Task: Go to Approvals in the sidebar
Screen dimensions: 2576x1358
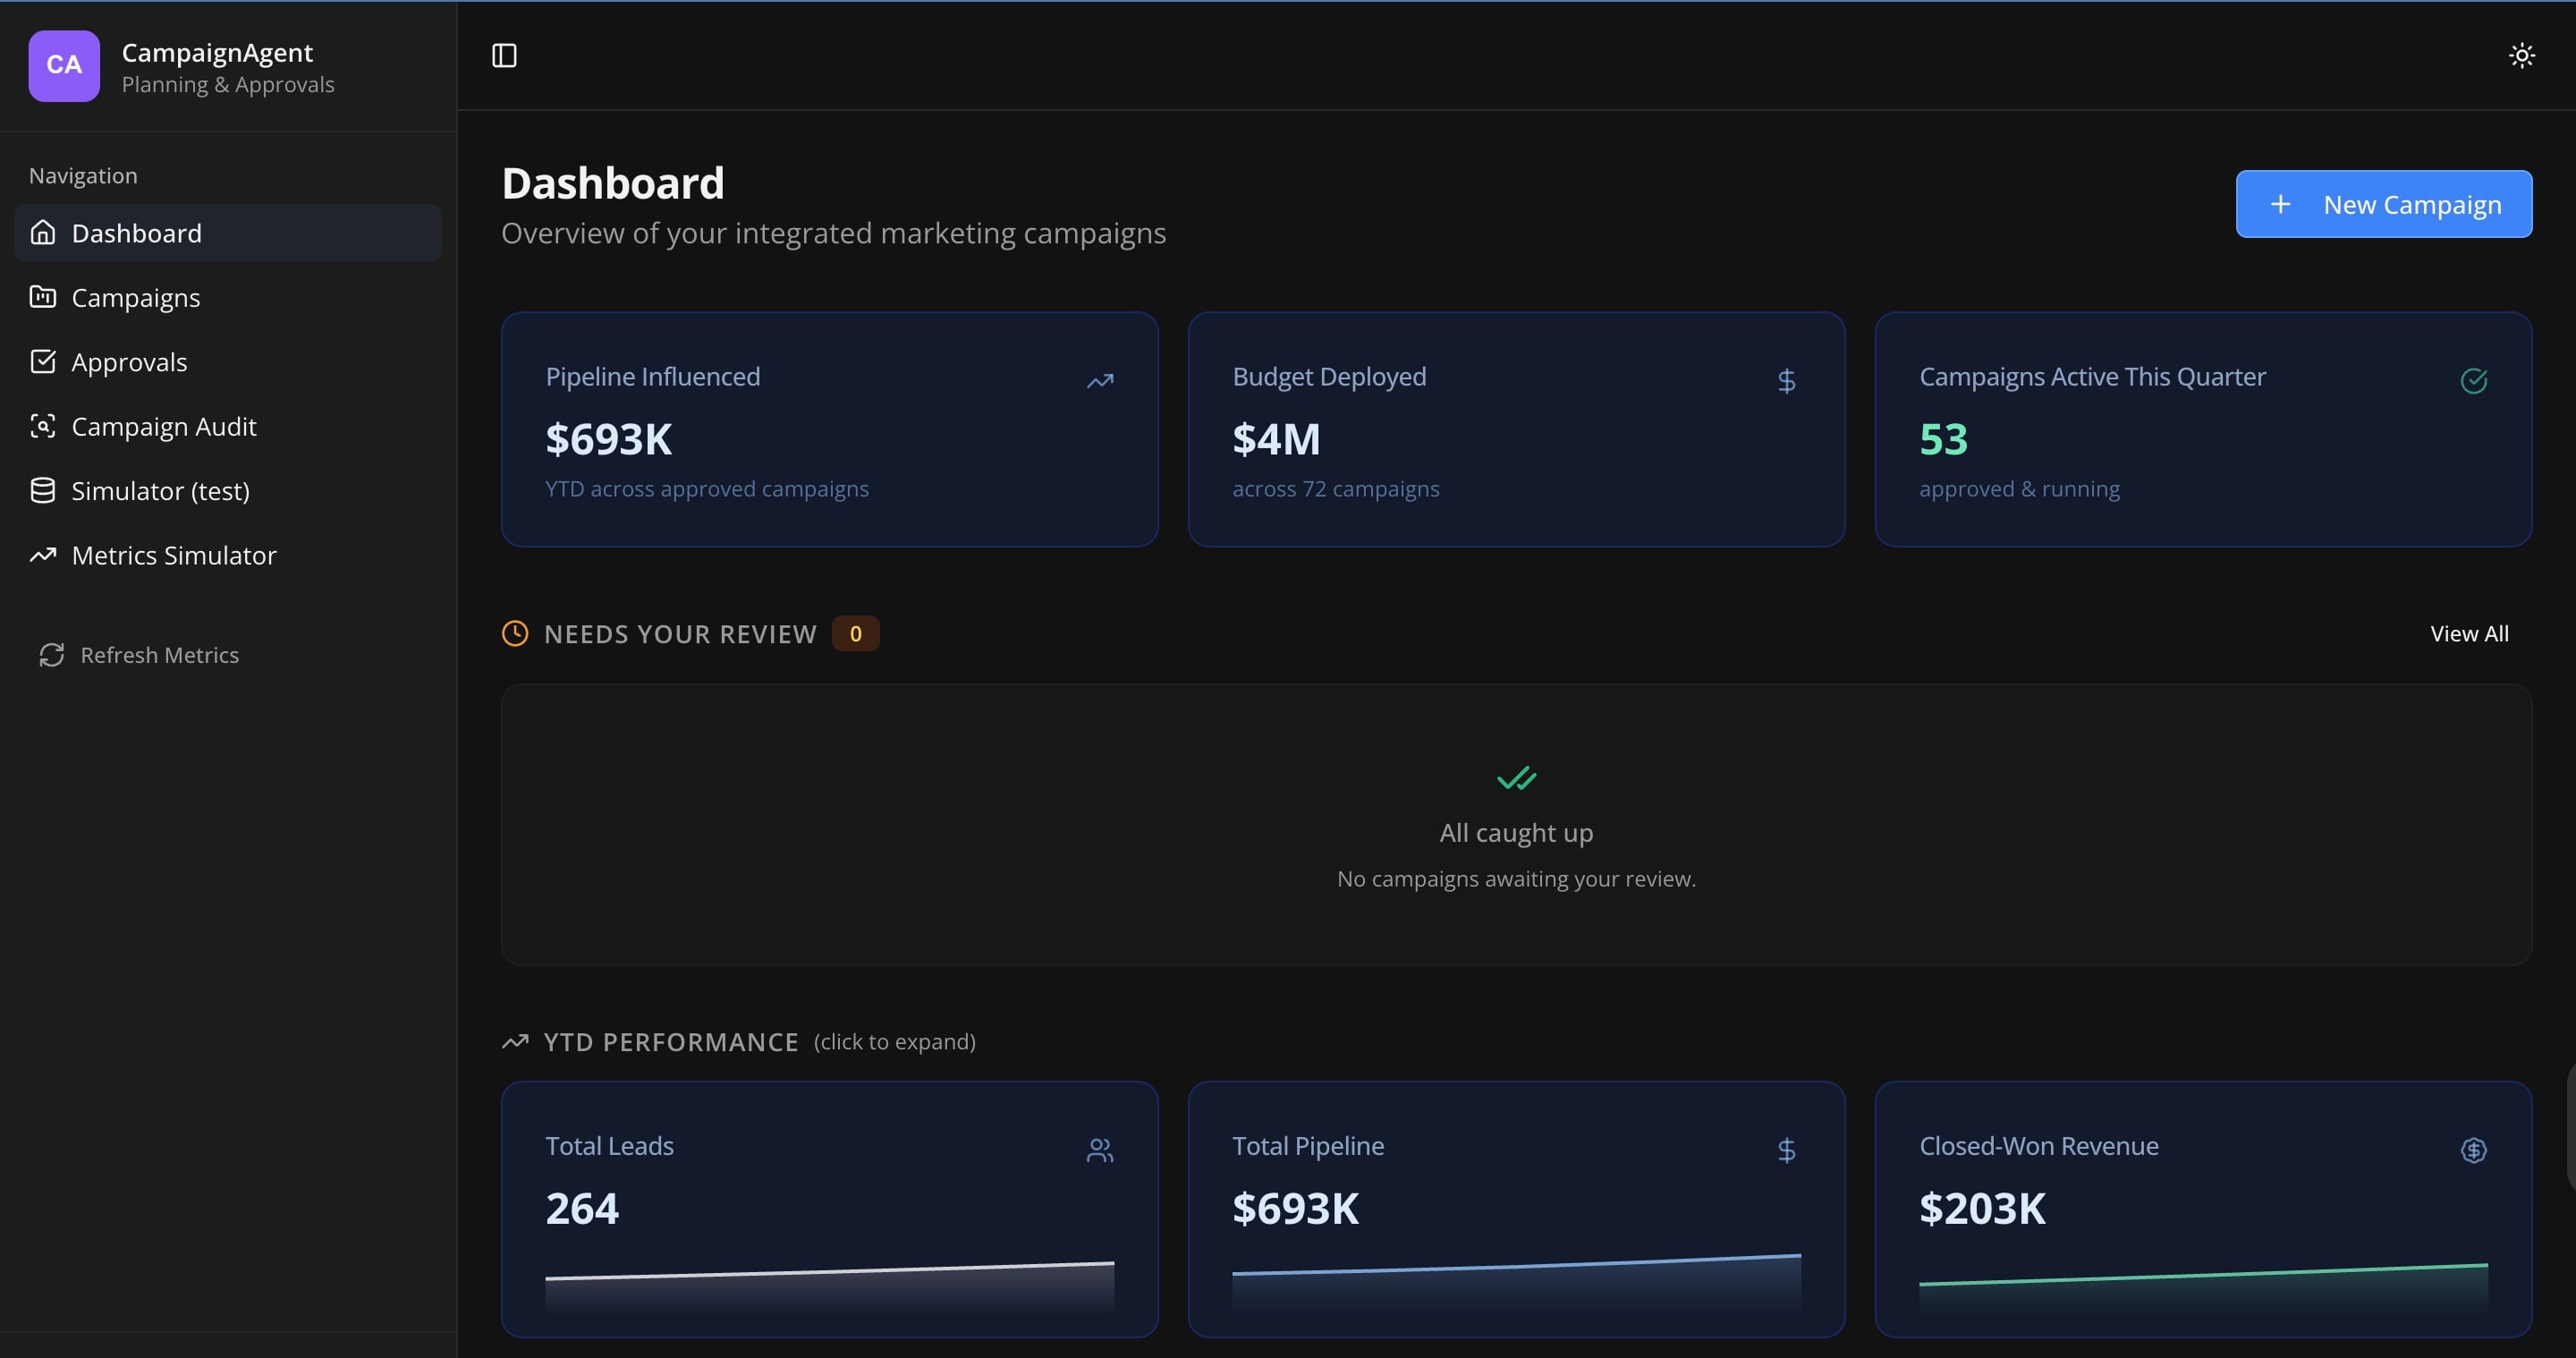Action: pos(129,362)
